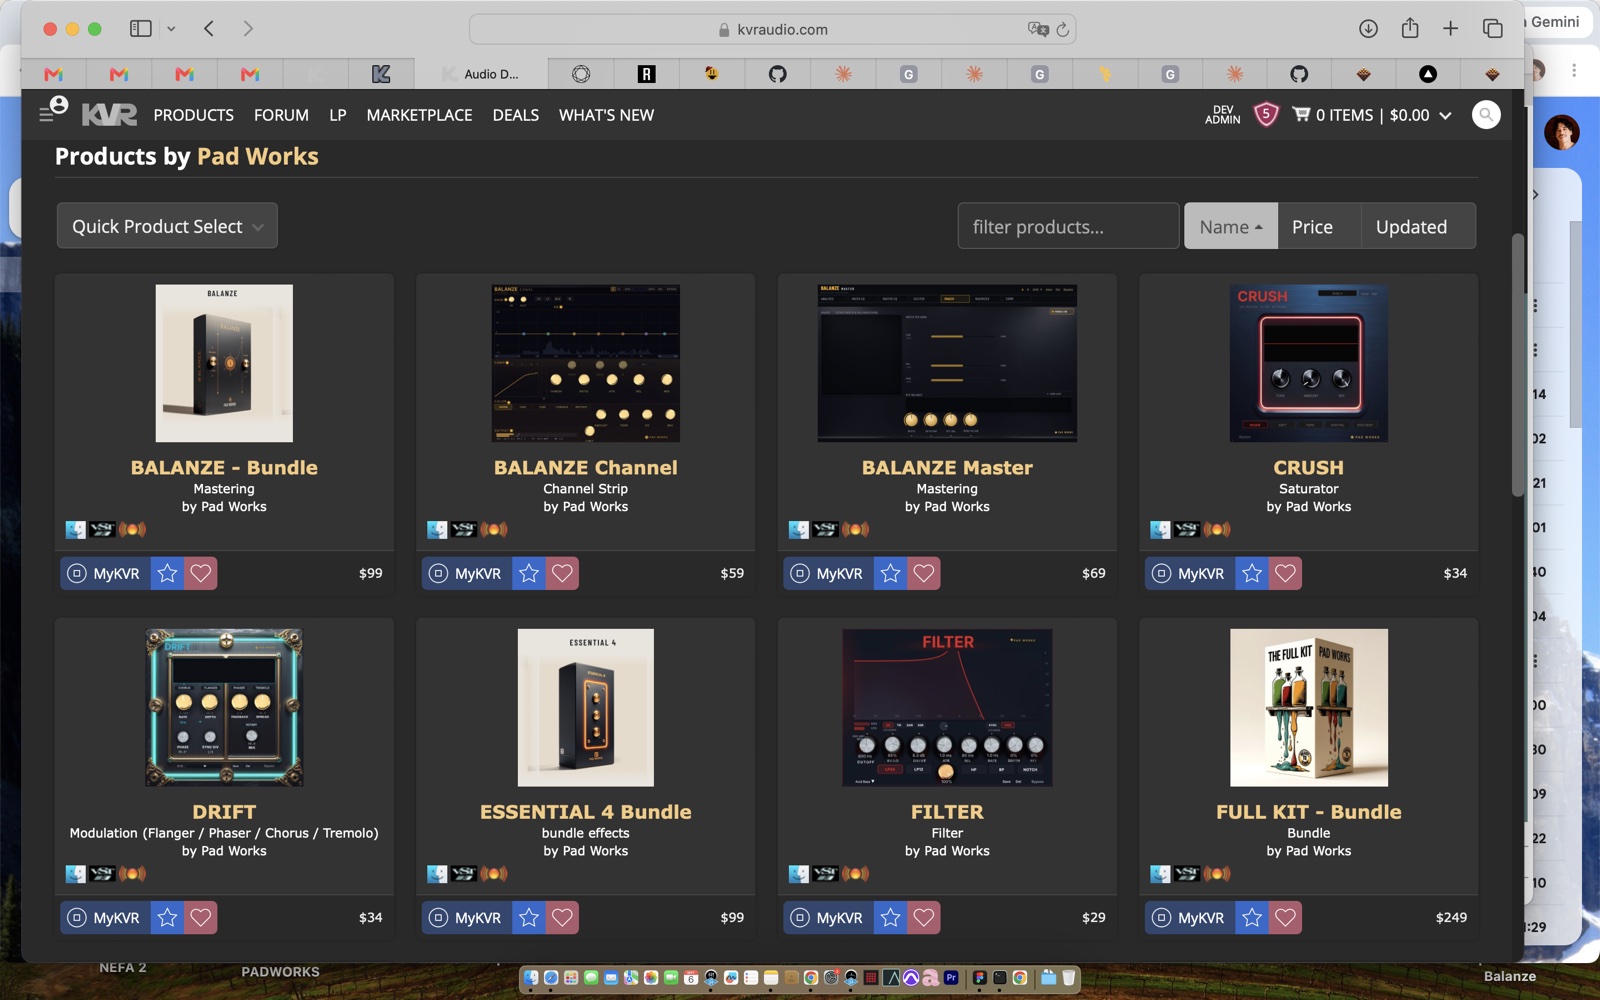1600x1000 pixels.
Task: Reload the page with the refresh icon
Action: (x=1062, y=30)
